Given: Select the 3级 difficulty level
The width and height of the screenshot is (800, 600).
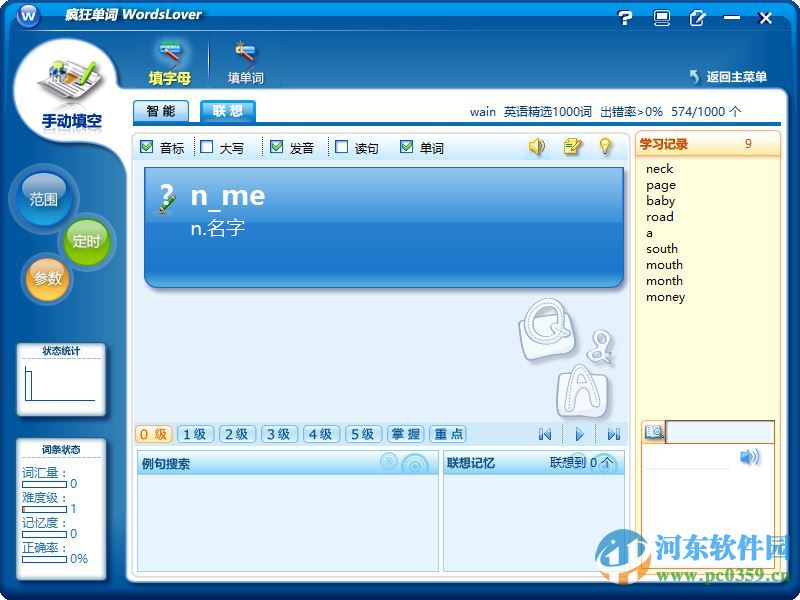Looking at the screenshot, I should coord(278,434).
